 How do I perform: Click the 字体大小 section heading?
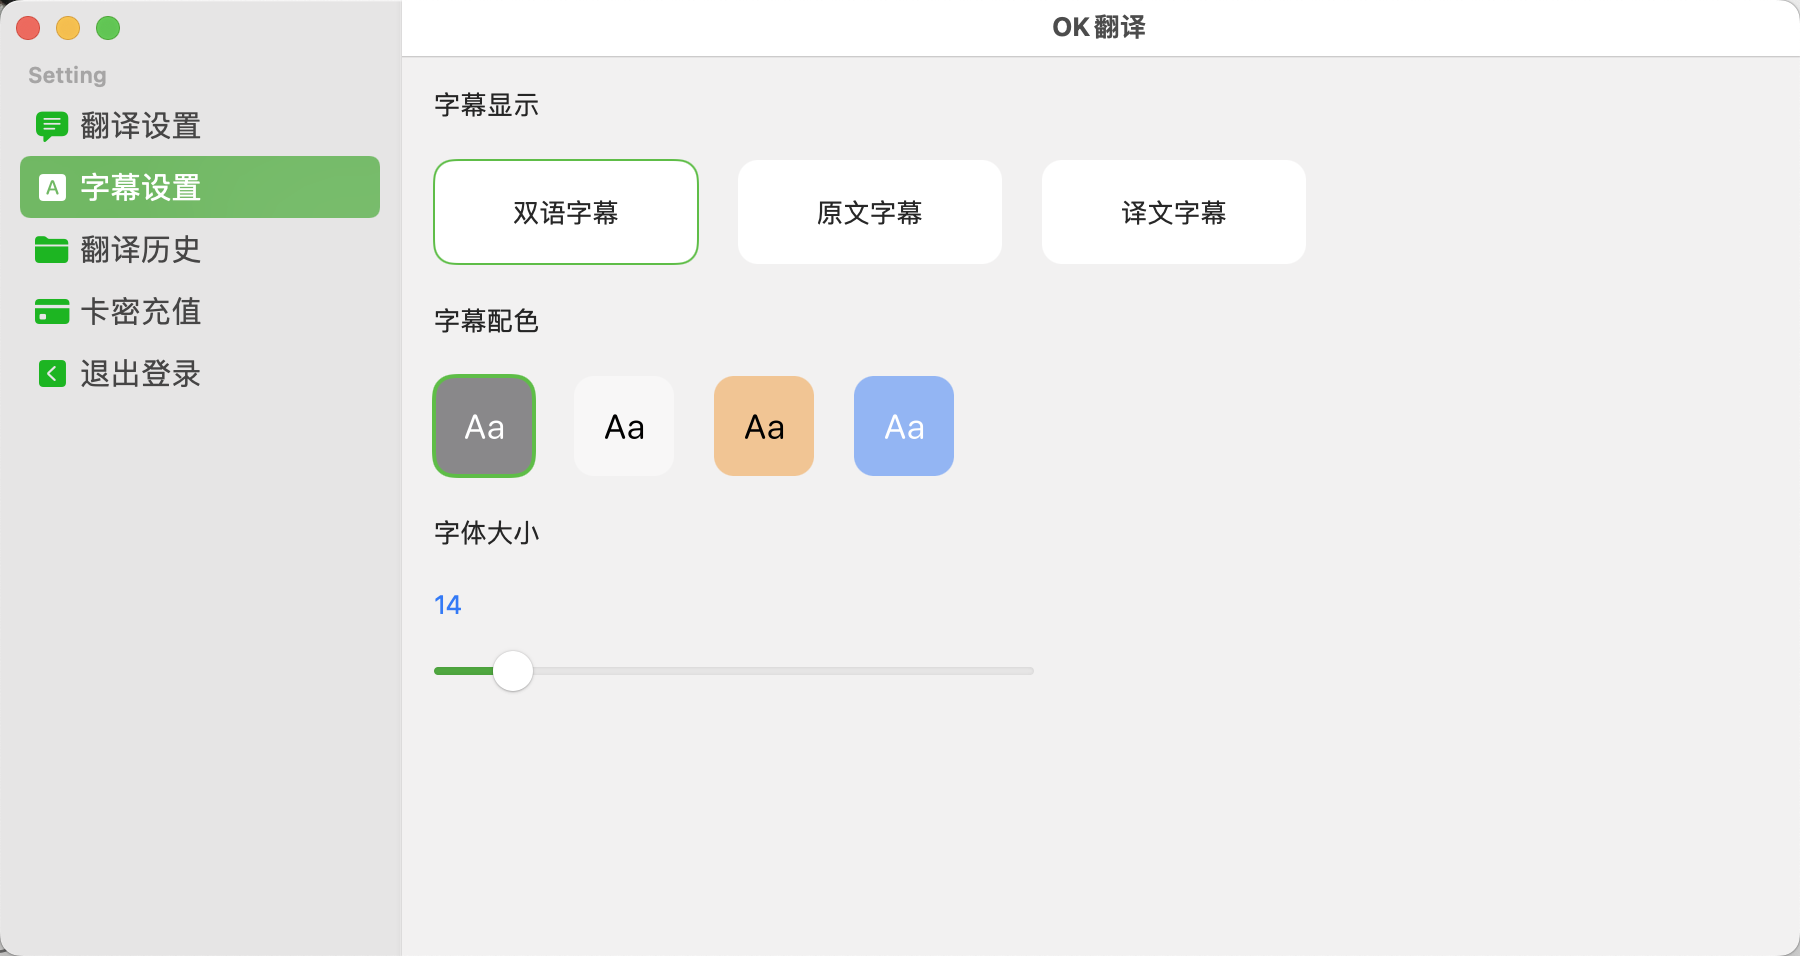[486, 533]
